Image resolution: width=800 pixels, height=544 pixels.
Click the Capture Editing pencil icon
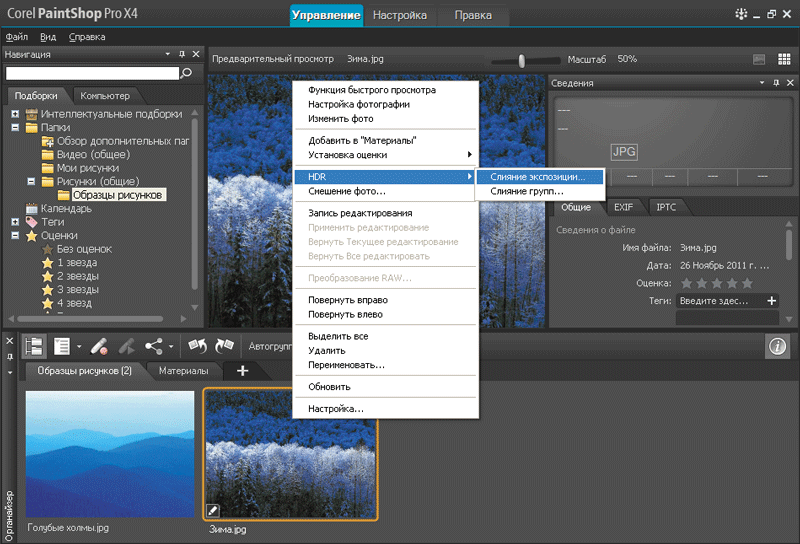99,346
